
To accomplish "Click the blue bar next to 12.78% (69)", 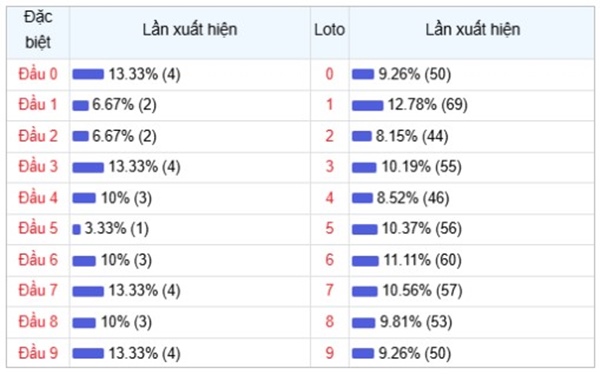I will coord(367,105).
